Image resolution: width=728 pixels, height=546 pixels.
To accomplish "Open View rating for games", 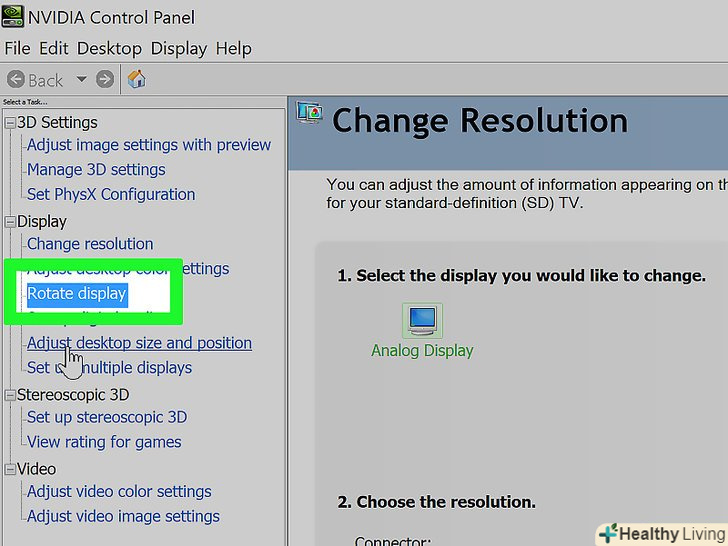I will point(104,442).
